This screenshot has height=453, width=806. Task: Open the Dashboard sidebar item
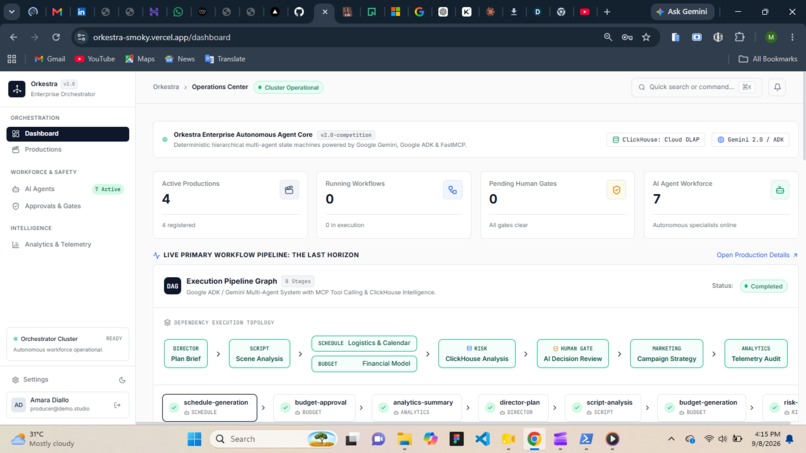click(67, 134)
